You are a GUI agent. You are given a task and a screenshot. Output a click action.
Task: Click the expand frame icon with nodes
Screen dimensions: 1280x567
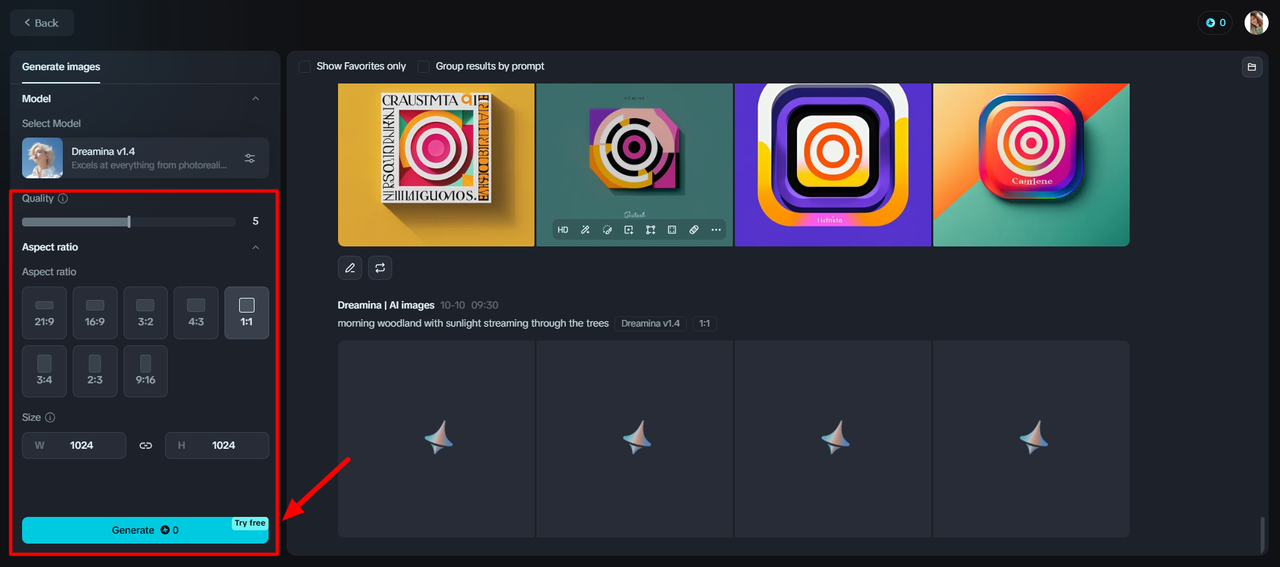(x=650, y=230)
